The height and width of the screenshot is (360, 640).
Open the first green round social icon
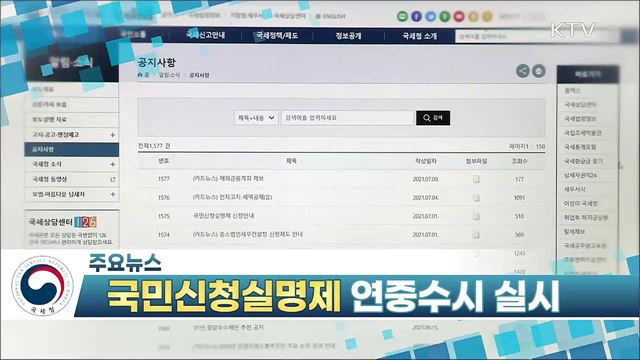[x=402, y=16]
